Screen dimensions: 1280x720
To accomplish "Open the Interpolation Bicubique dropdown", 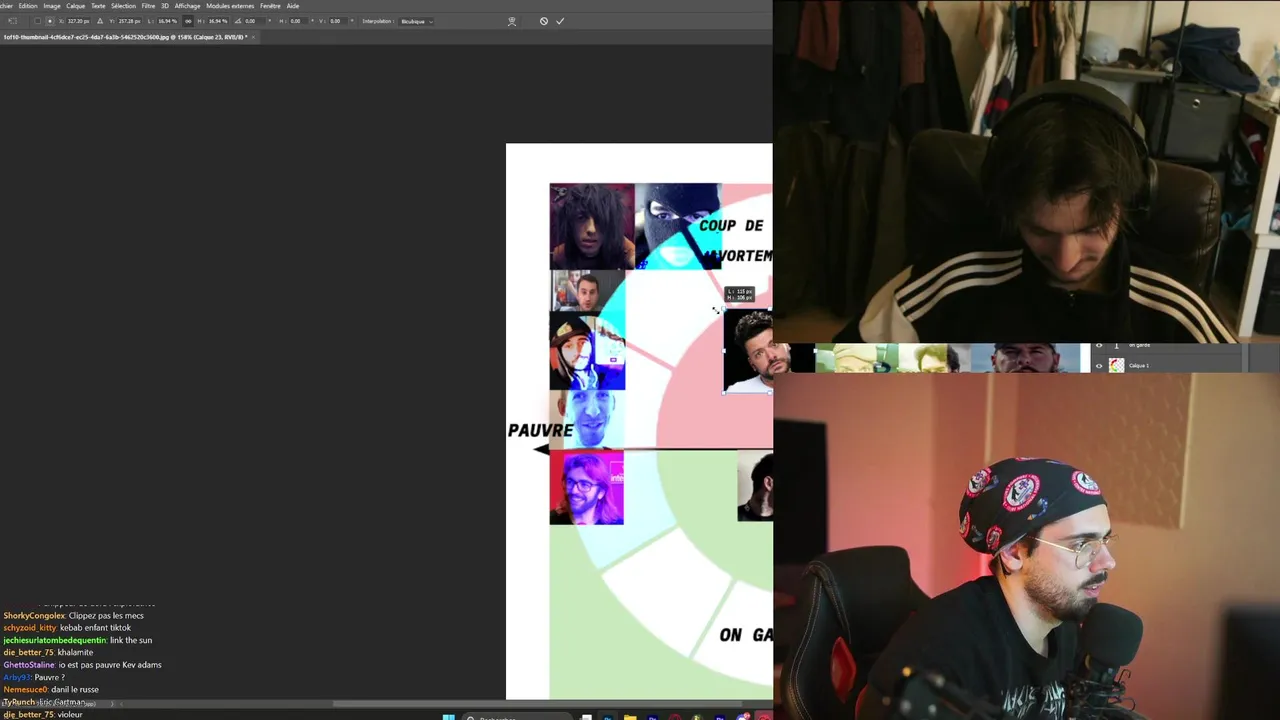I will pos(416,21).
